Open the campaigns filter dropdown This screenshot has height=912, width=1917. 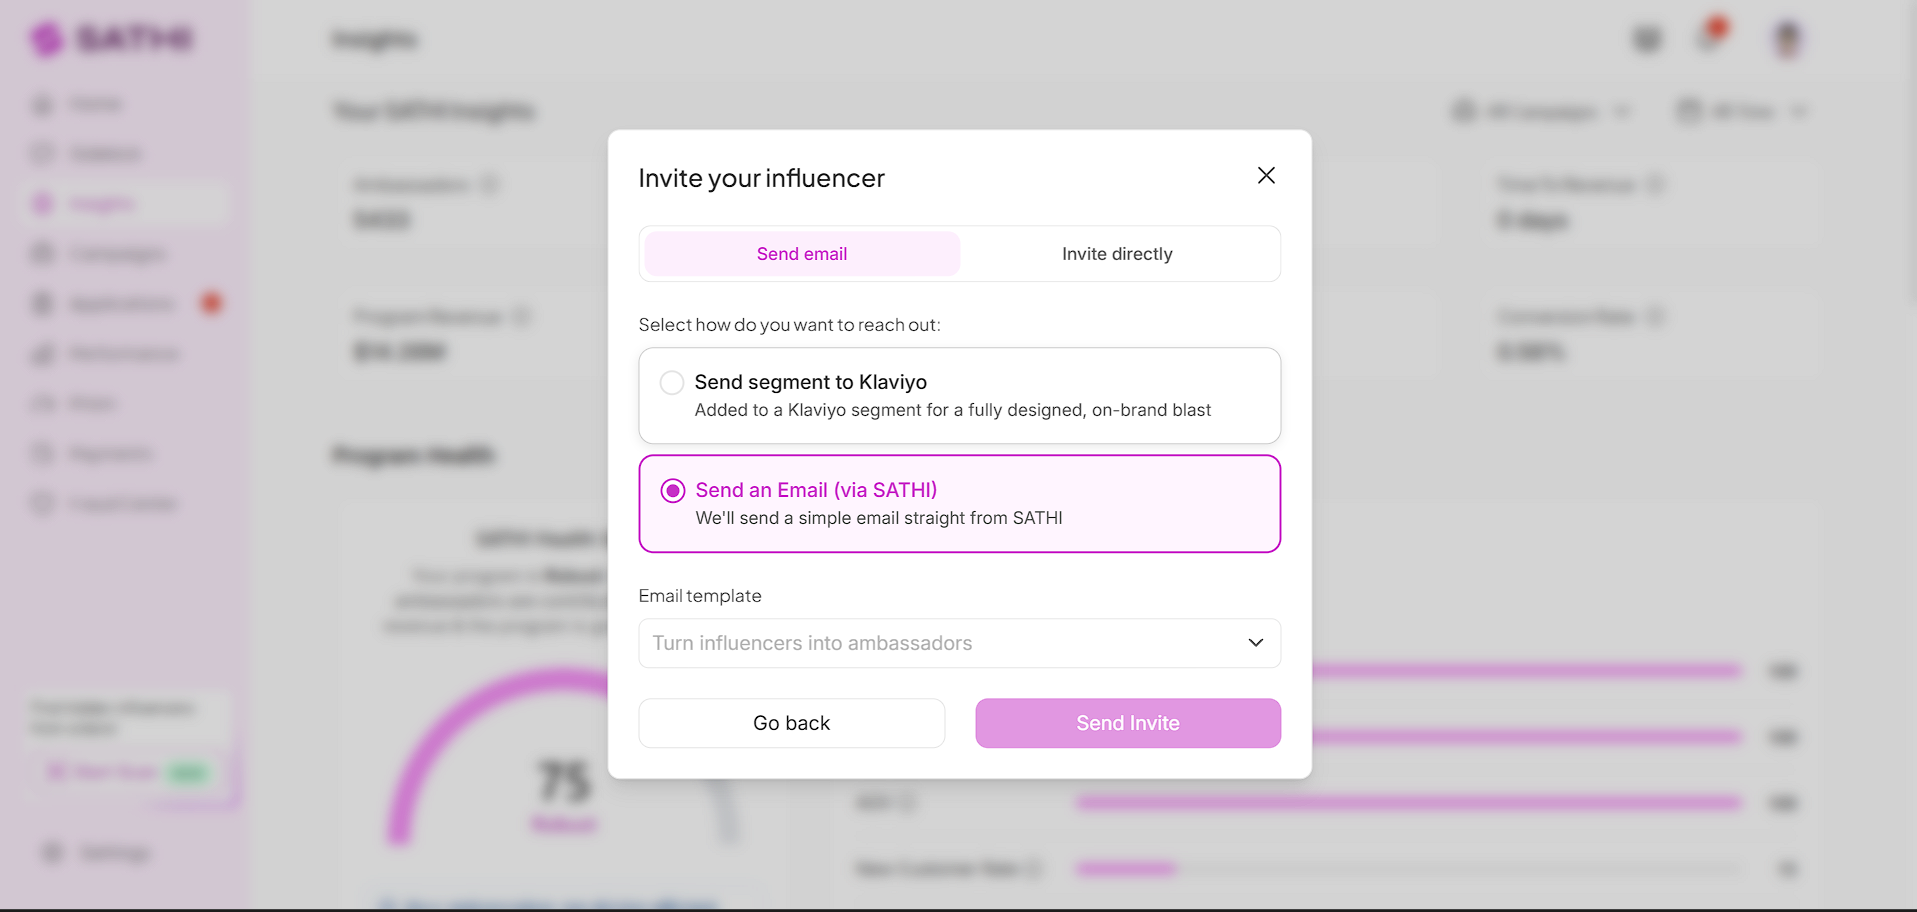tap(1542, 111)
